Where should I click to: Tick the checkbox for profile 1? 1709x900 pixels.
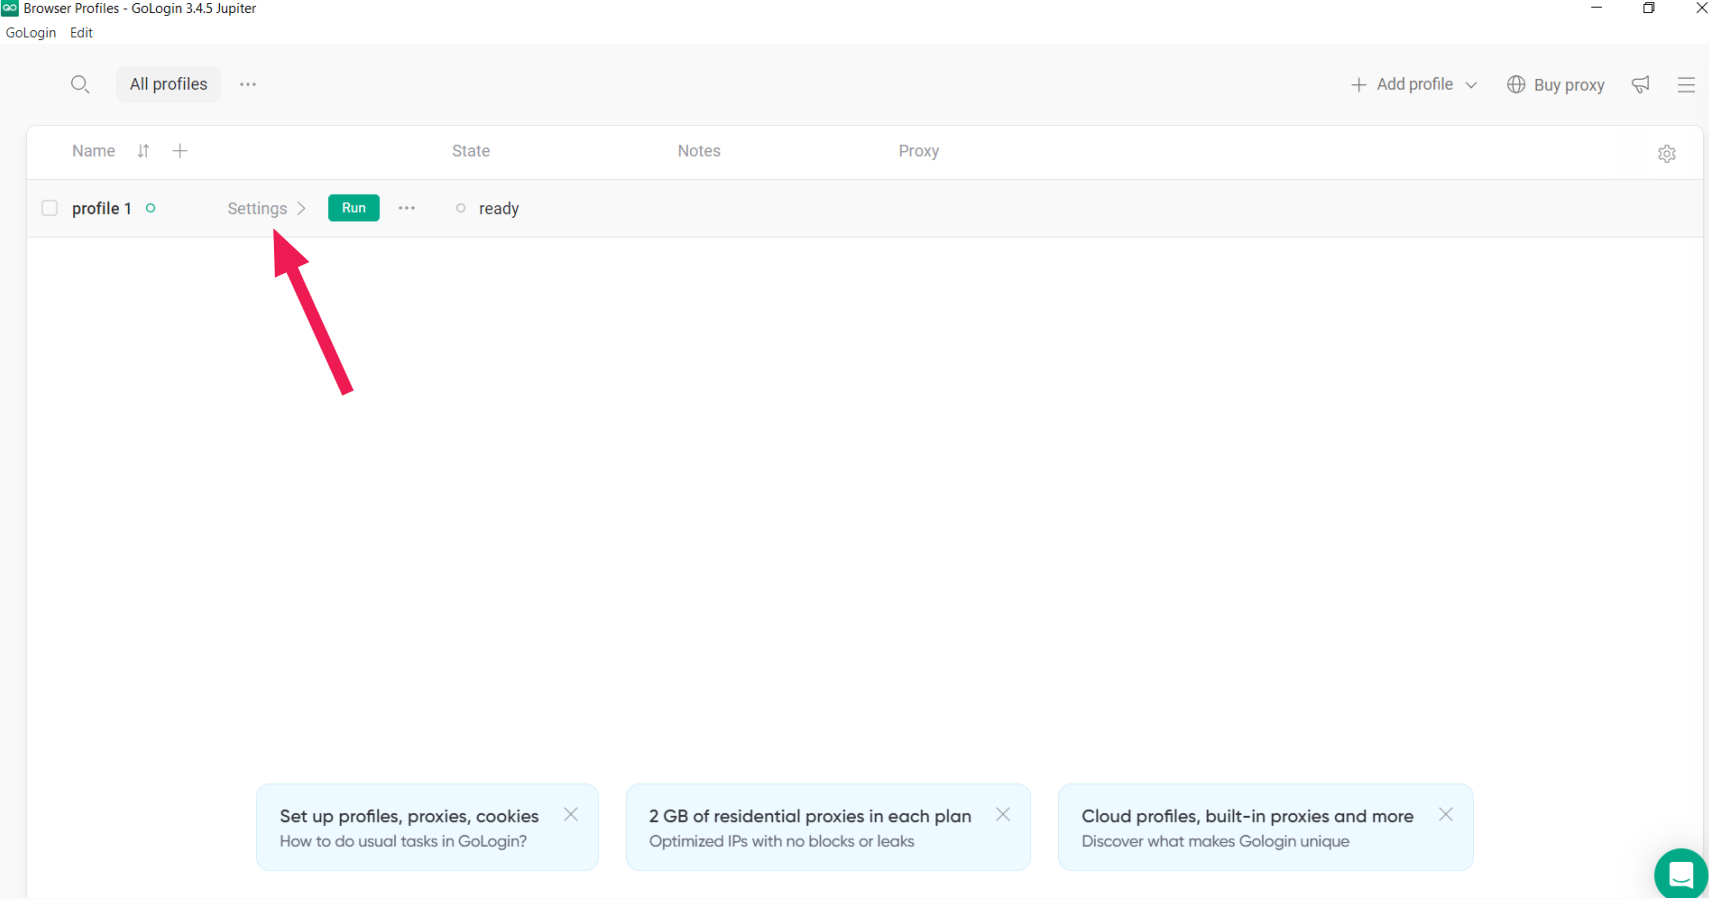(x=49, y=208)
